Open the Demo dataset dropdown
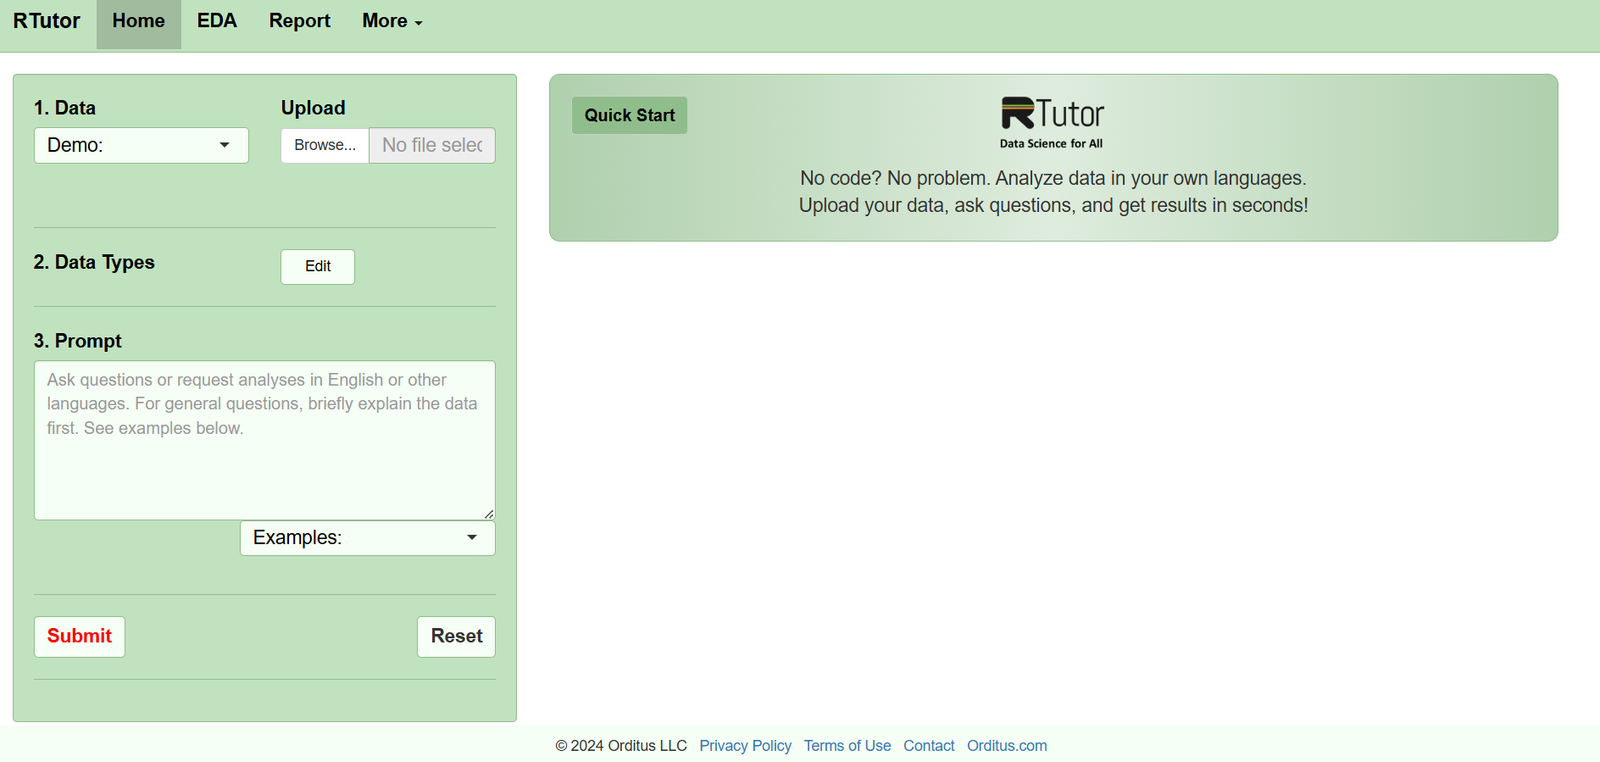 141,146
